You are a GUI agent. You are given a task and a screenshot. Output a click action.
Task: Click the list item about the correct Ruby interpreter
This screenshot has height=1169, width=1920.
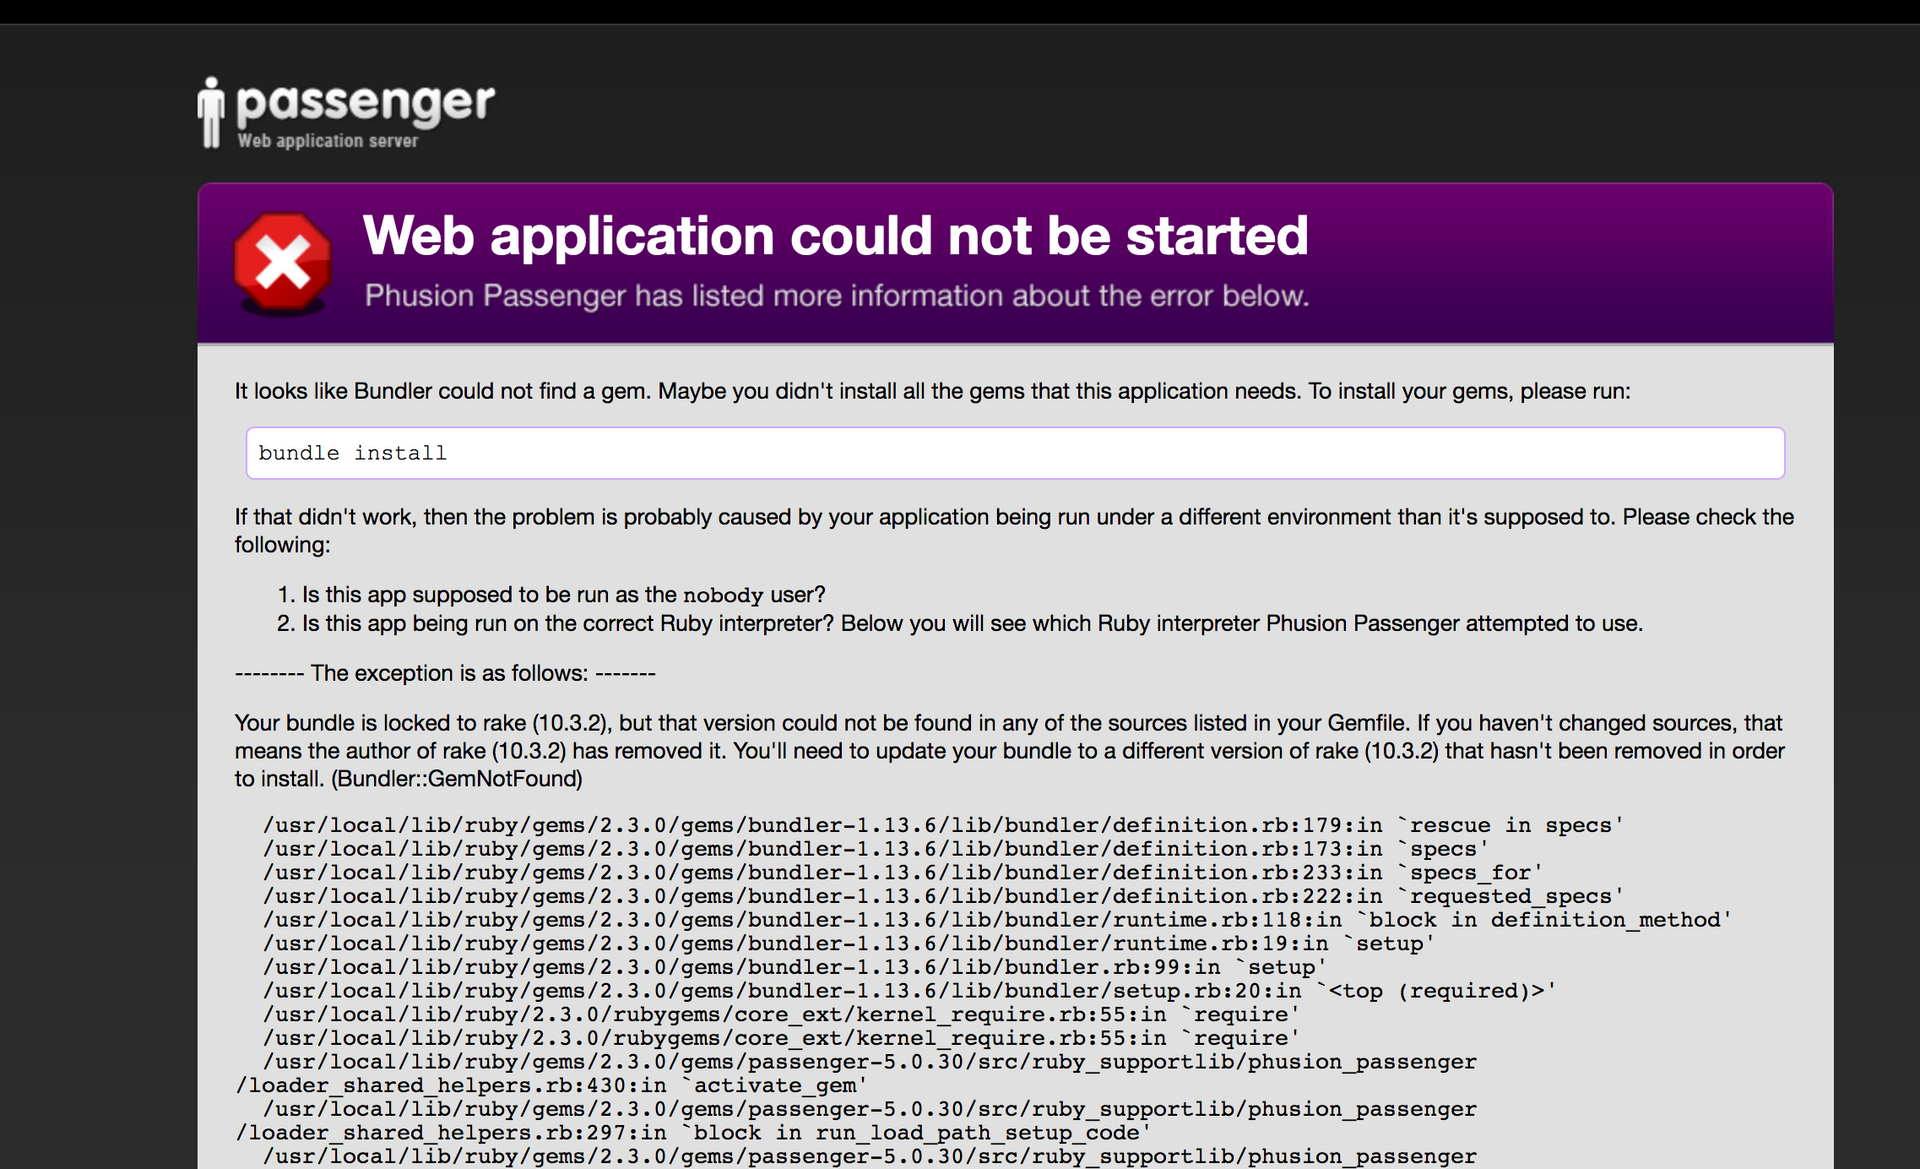(x=972, y=624)
